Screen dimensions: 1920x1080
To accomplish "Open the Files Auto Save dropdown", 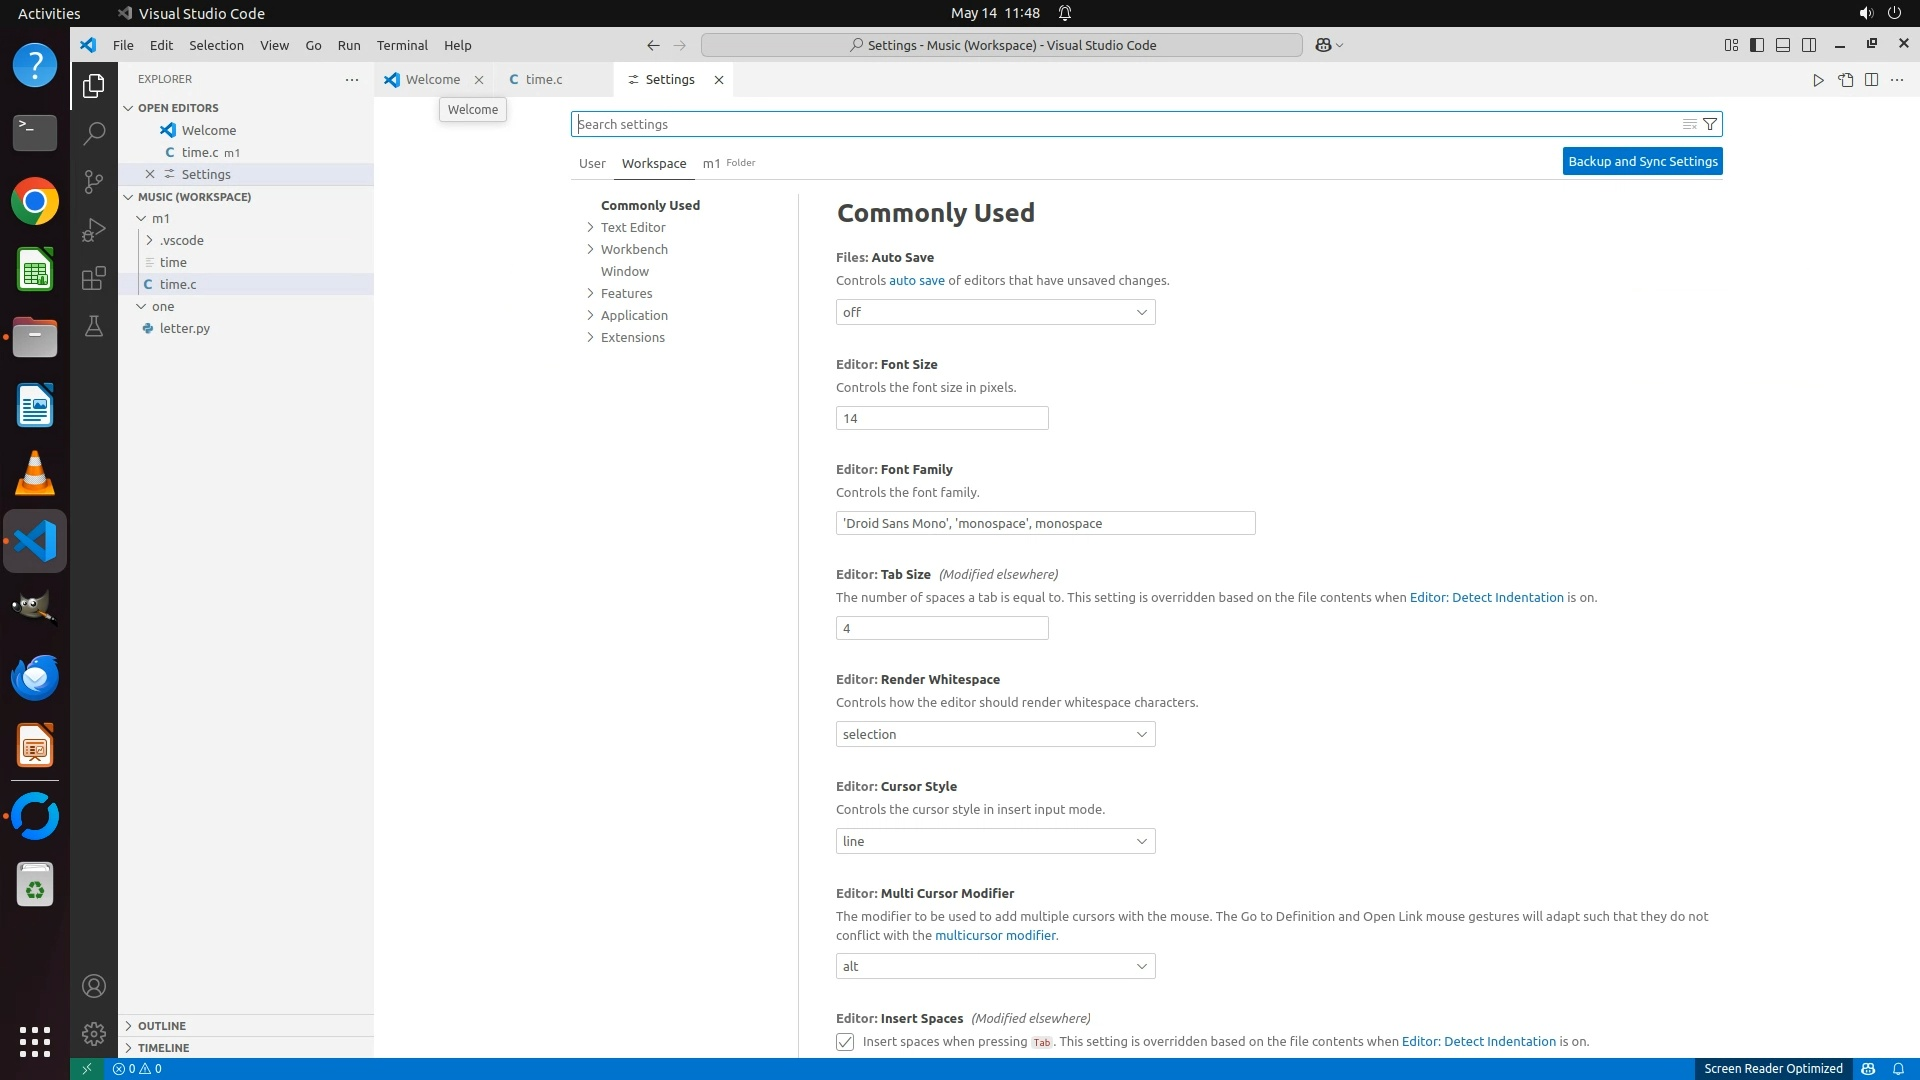I will [x=995, y=312].
